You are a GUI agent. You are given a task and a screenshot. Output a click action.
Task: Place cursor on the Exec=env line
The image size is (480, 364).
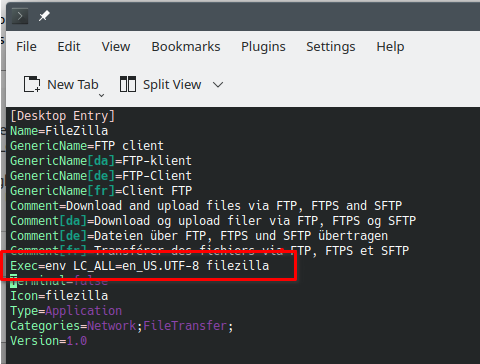[140, 266]
